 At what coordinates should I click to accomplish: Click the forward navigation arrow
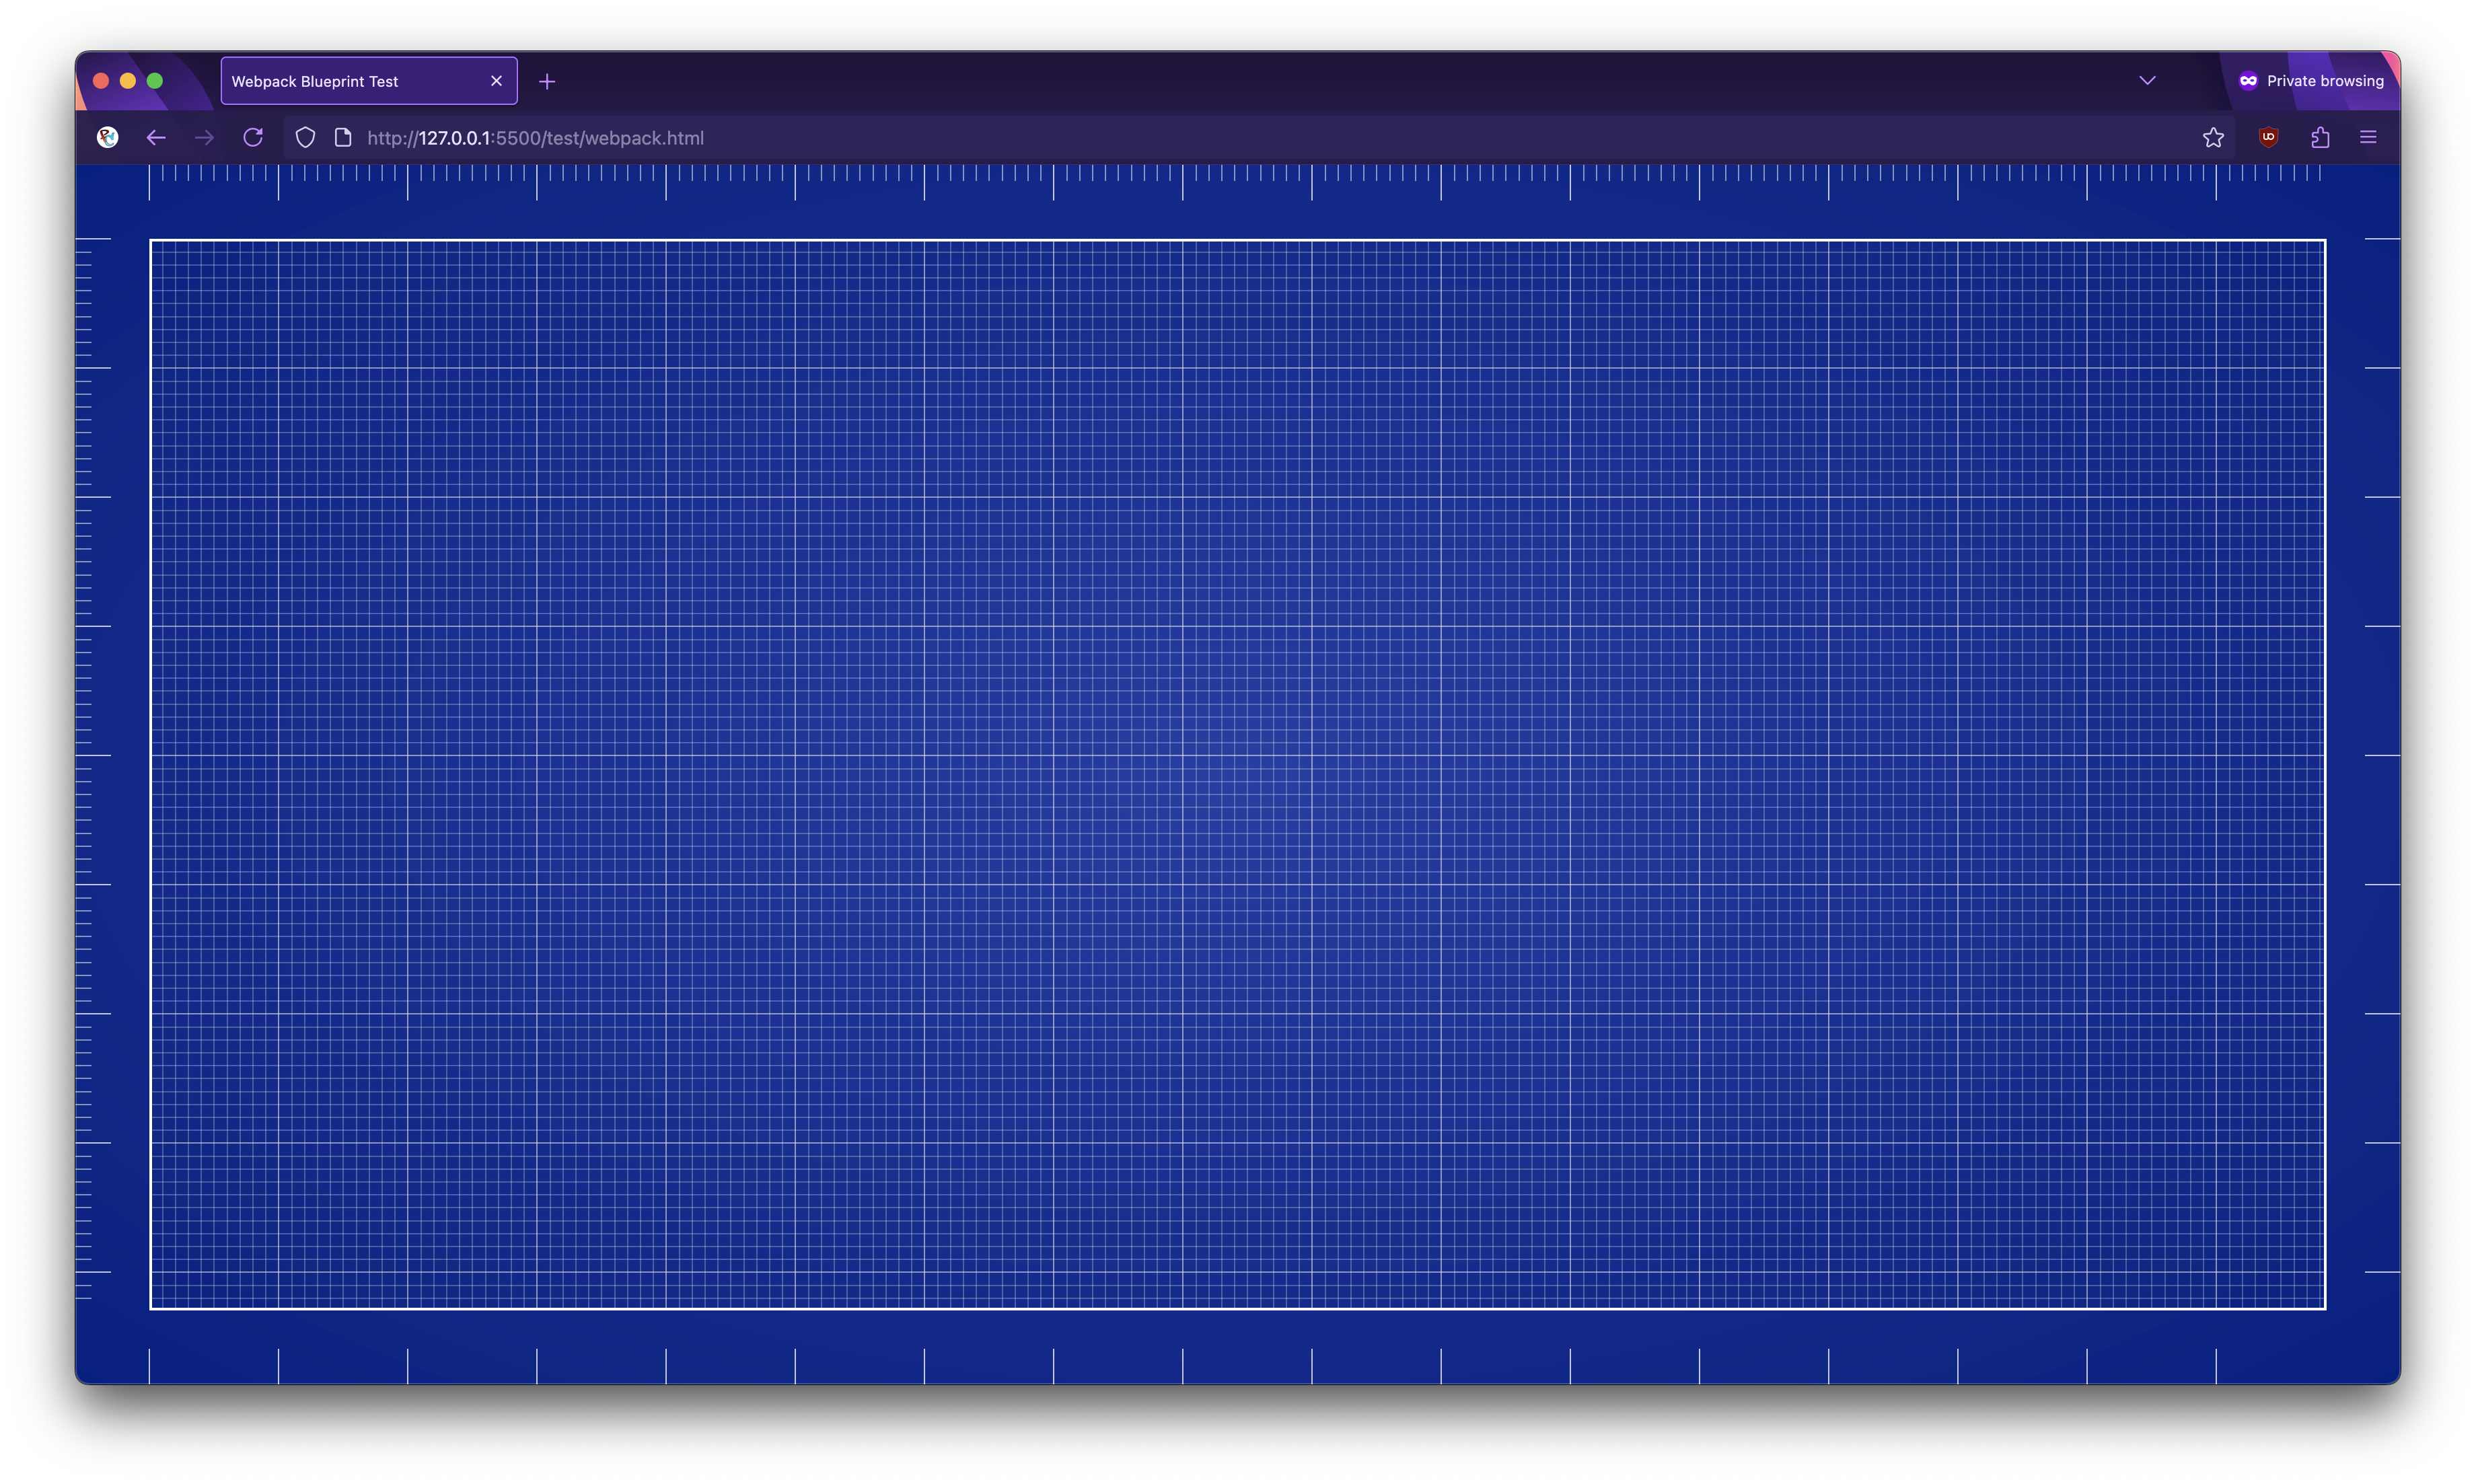pyautogui.click(x=204, y=138)
